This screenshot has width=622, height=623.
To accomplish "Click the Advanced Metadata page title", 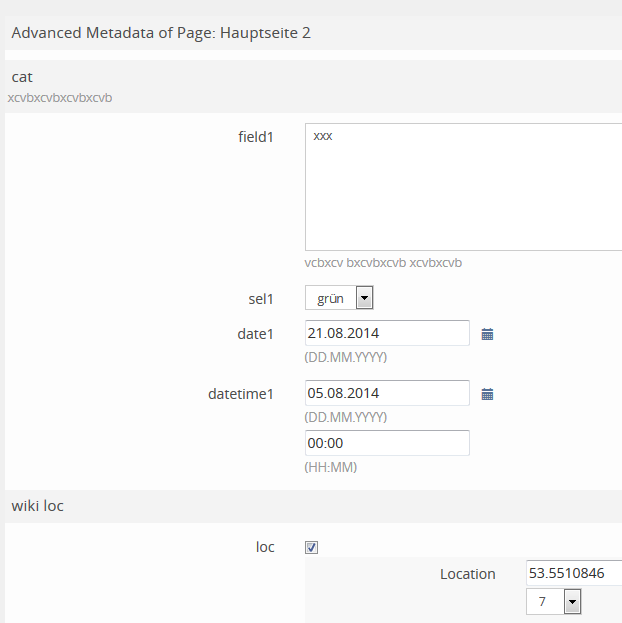I will tap(161, 33).
